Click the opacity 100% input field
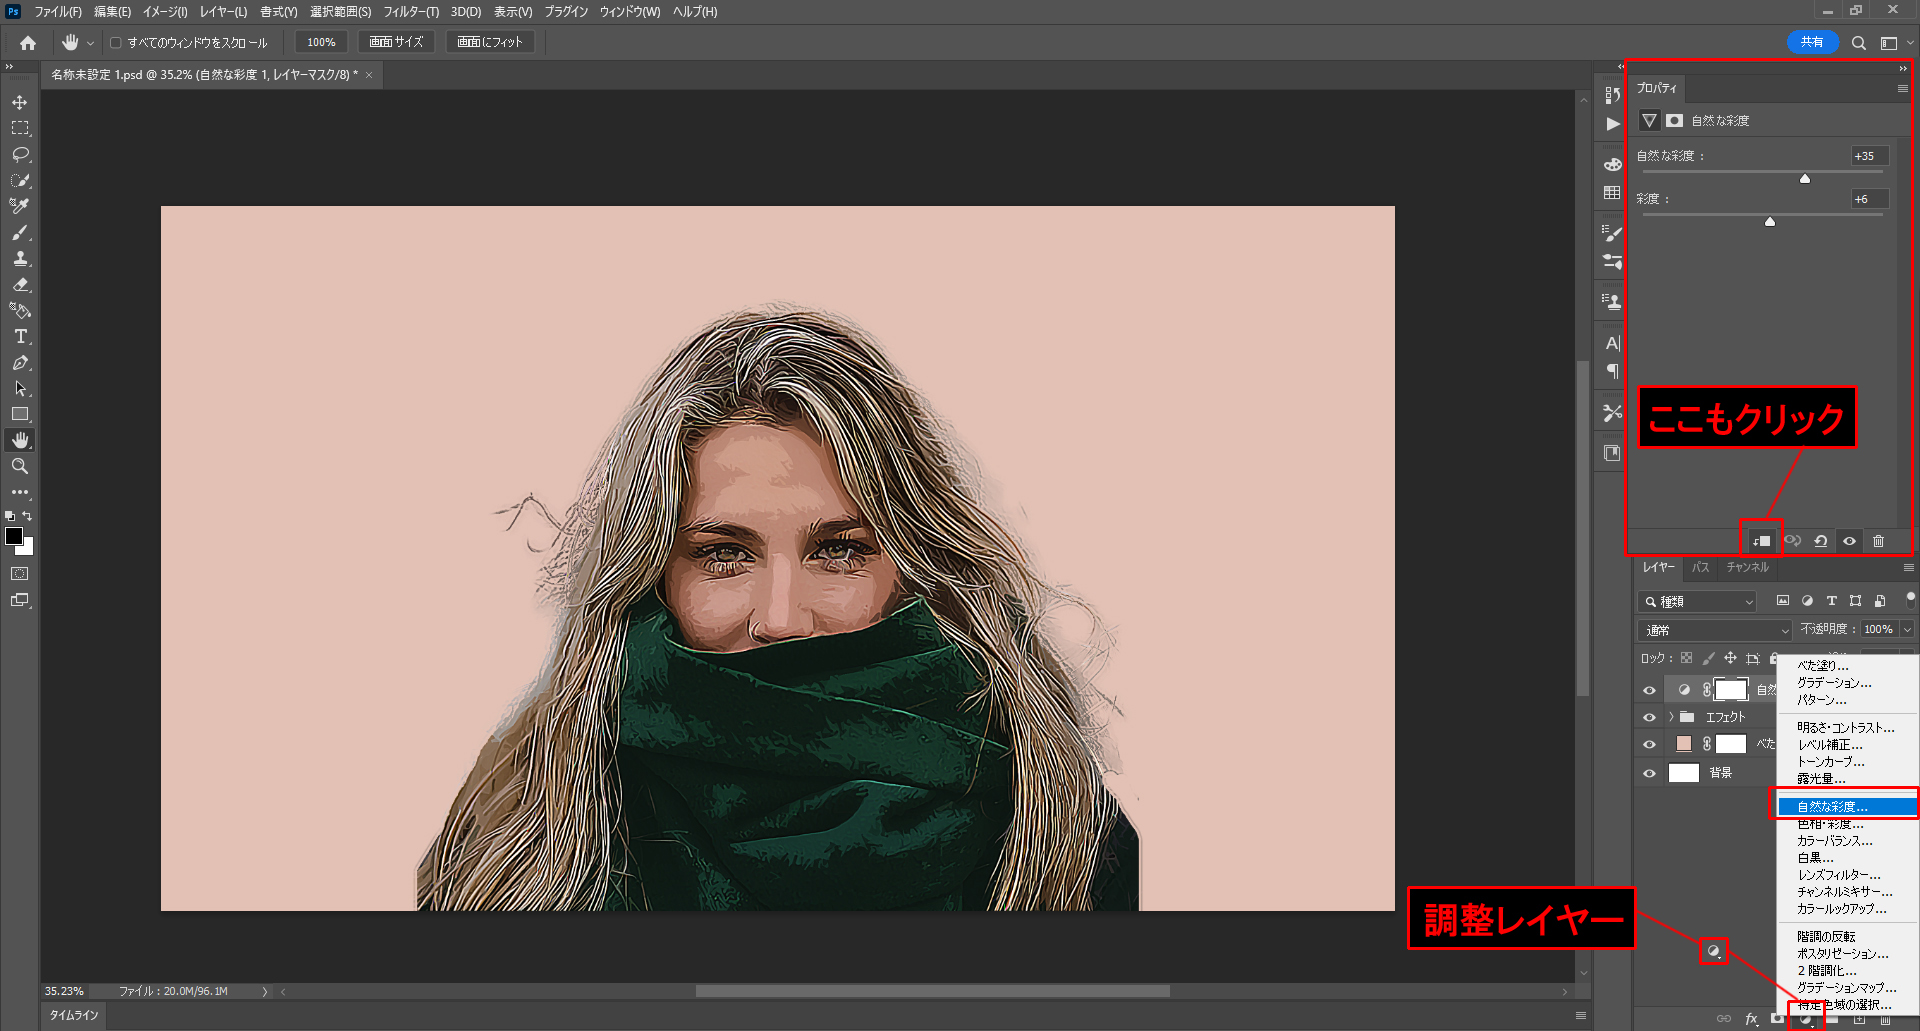This screenshot has height=1031, width=1920. [x=1878, y=629]
